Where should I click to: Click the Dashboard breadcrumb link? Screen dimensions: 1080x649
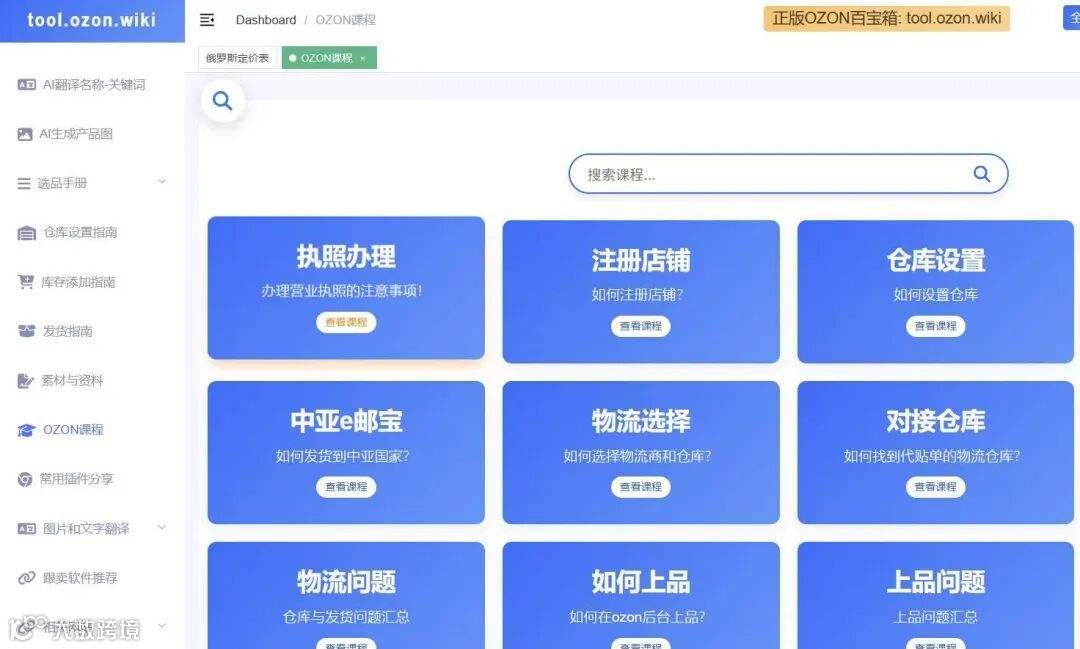click(266, 20)
